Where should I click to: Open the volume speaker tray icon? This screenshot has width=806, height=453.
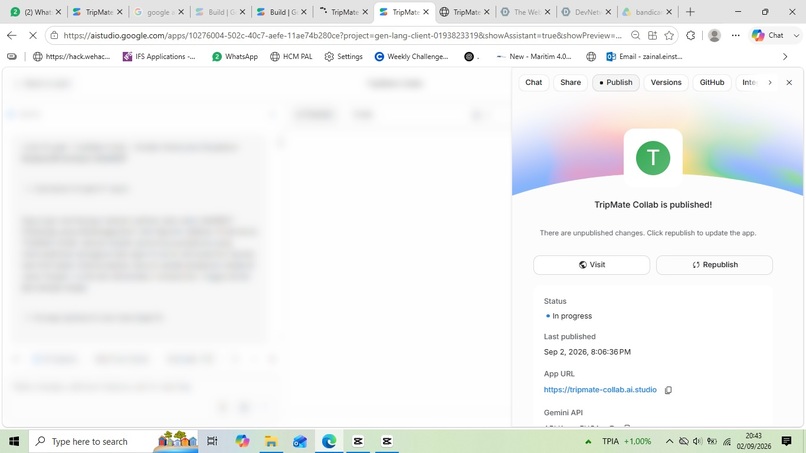click(697, 441)
